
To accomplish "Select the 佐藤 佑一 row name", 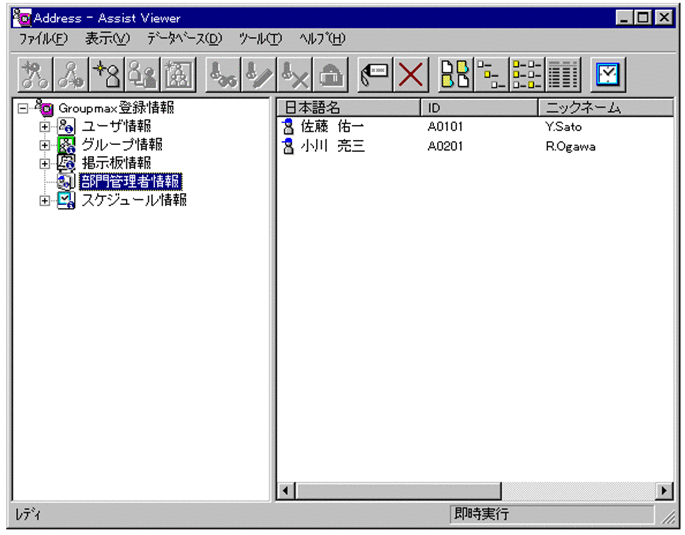I will (x=332, y=127).
